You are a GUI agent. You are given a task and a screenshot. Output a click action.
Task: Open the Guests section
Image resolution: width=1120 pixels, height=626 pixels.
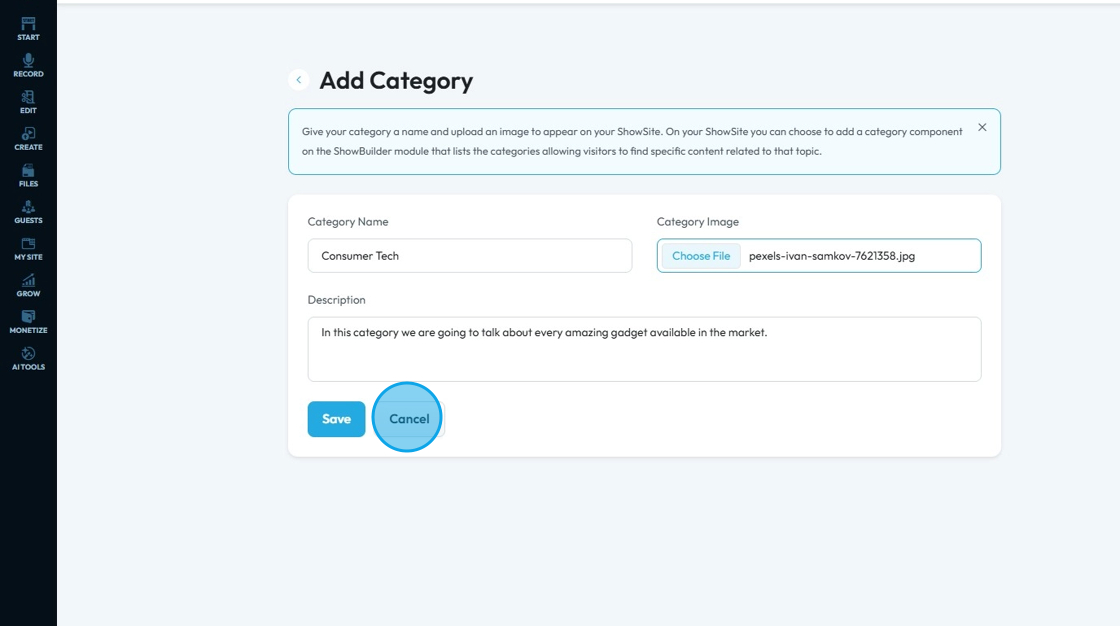(28, 212)
